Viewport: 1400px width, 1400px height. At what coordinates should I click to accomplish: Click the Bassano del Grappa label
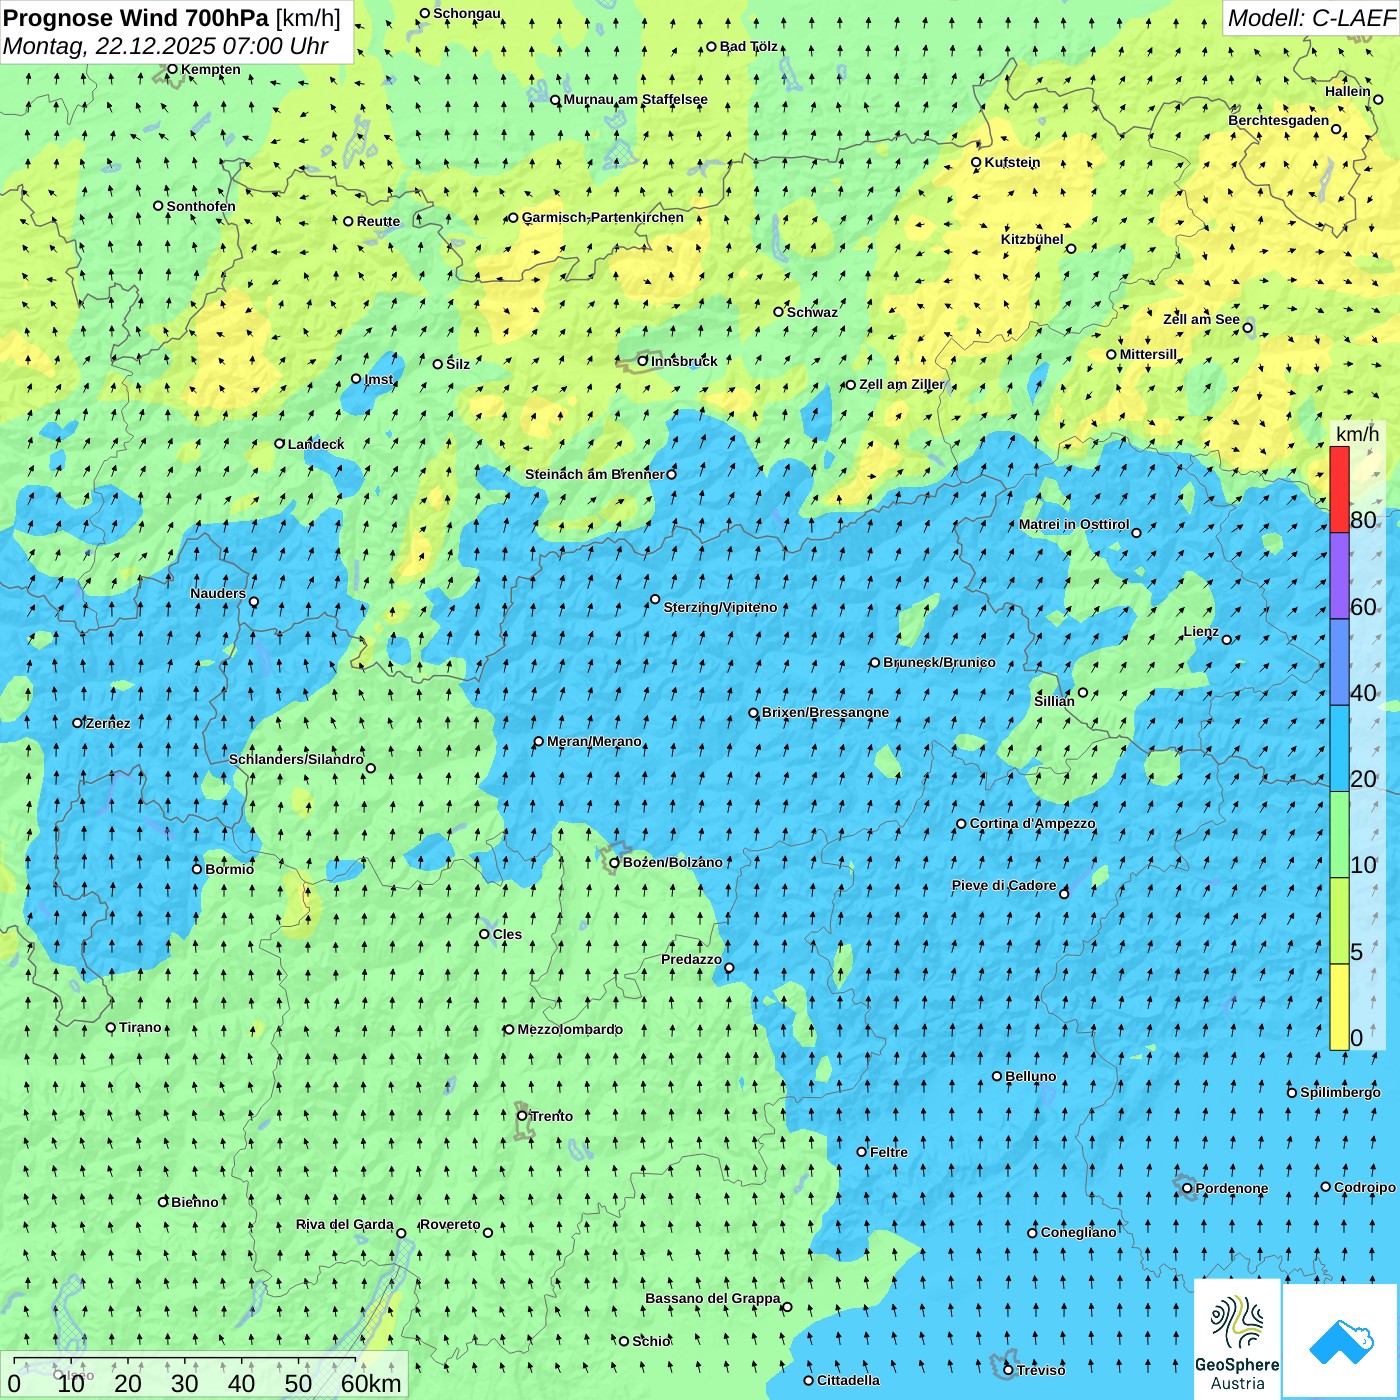pos(713,1298)
